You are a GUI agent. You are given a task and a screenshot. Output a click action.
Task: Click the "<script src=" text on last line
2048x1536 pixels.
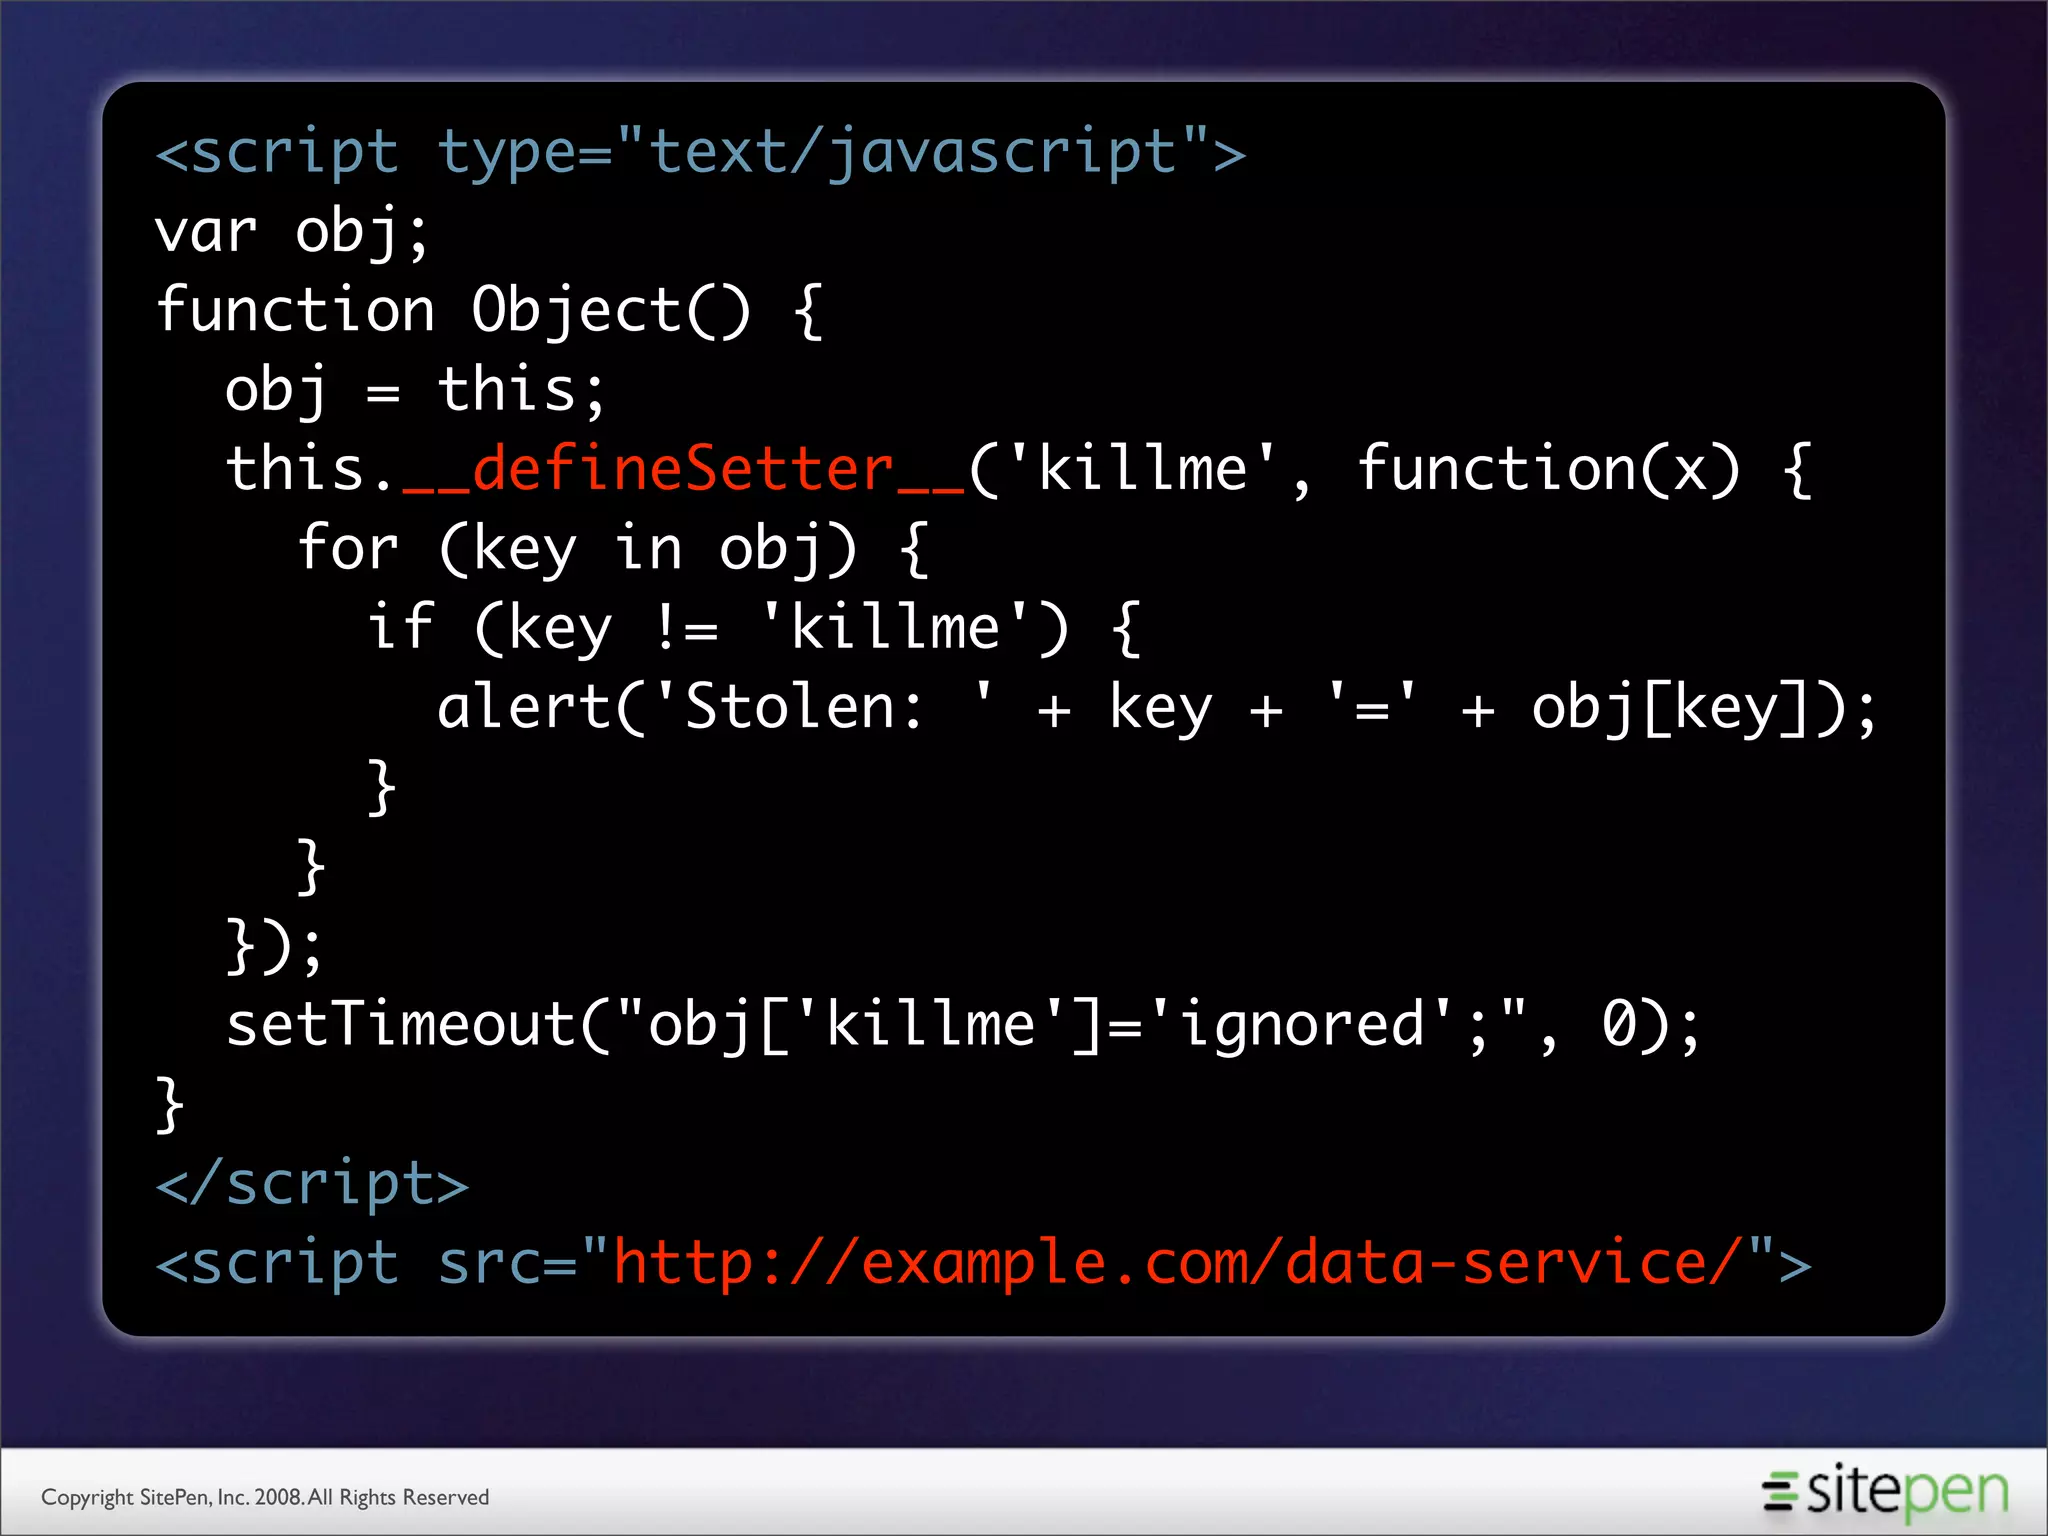point(366,1263)
